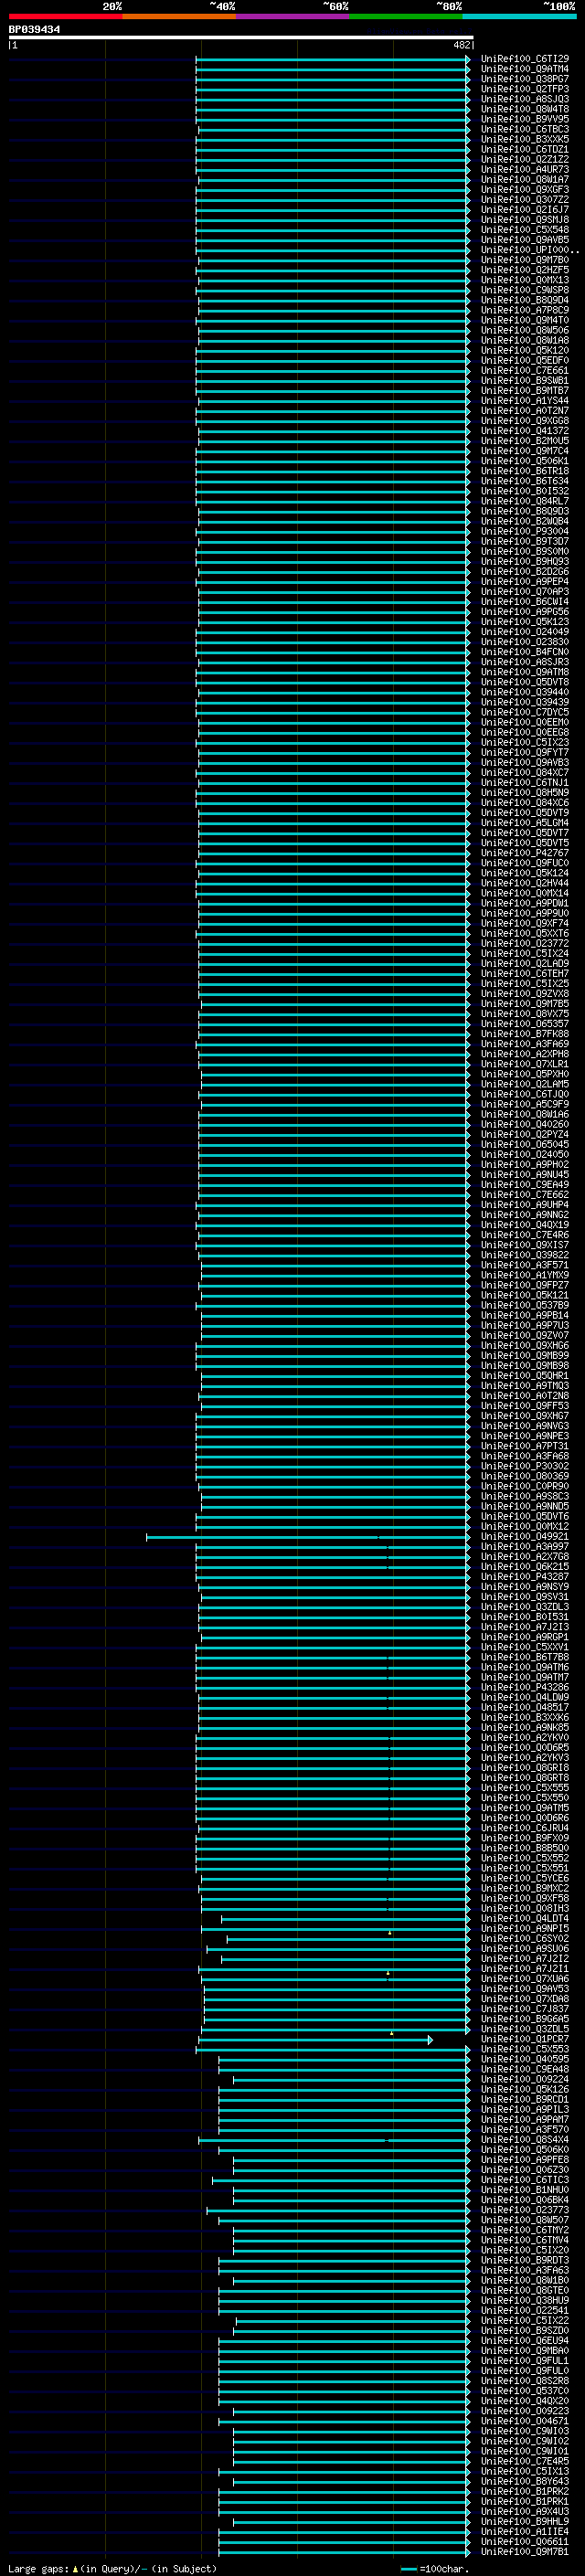585x2576 pixels.
Task: Open hit UniRef100_C6TI29
Action: [525, 59]
